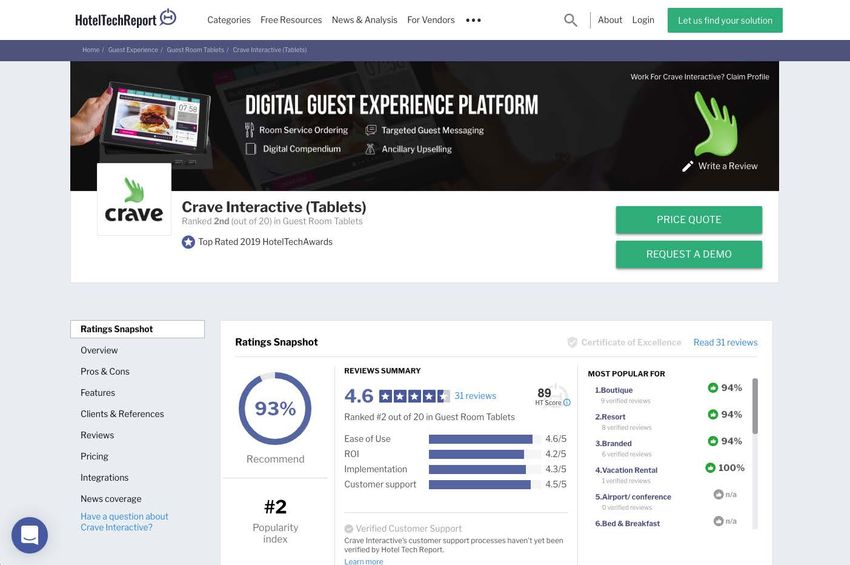Click the Crave logo thumbnail
The width and height of the screenshot is (850, 565).
point(134,200)
